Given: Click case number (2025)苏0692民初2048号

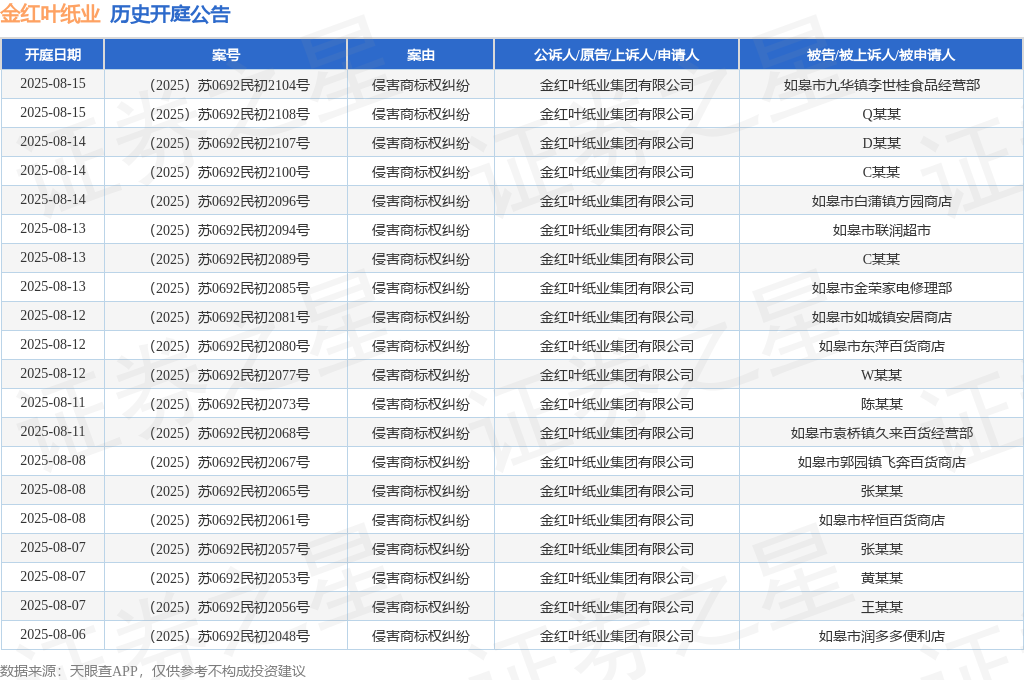Looking at the screenshot, I should point(226,636).
